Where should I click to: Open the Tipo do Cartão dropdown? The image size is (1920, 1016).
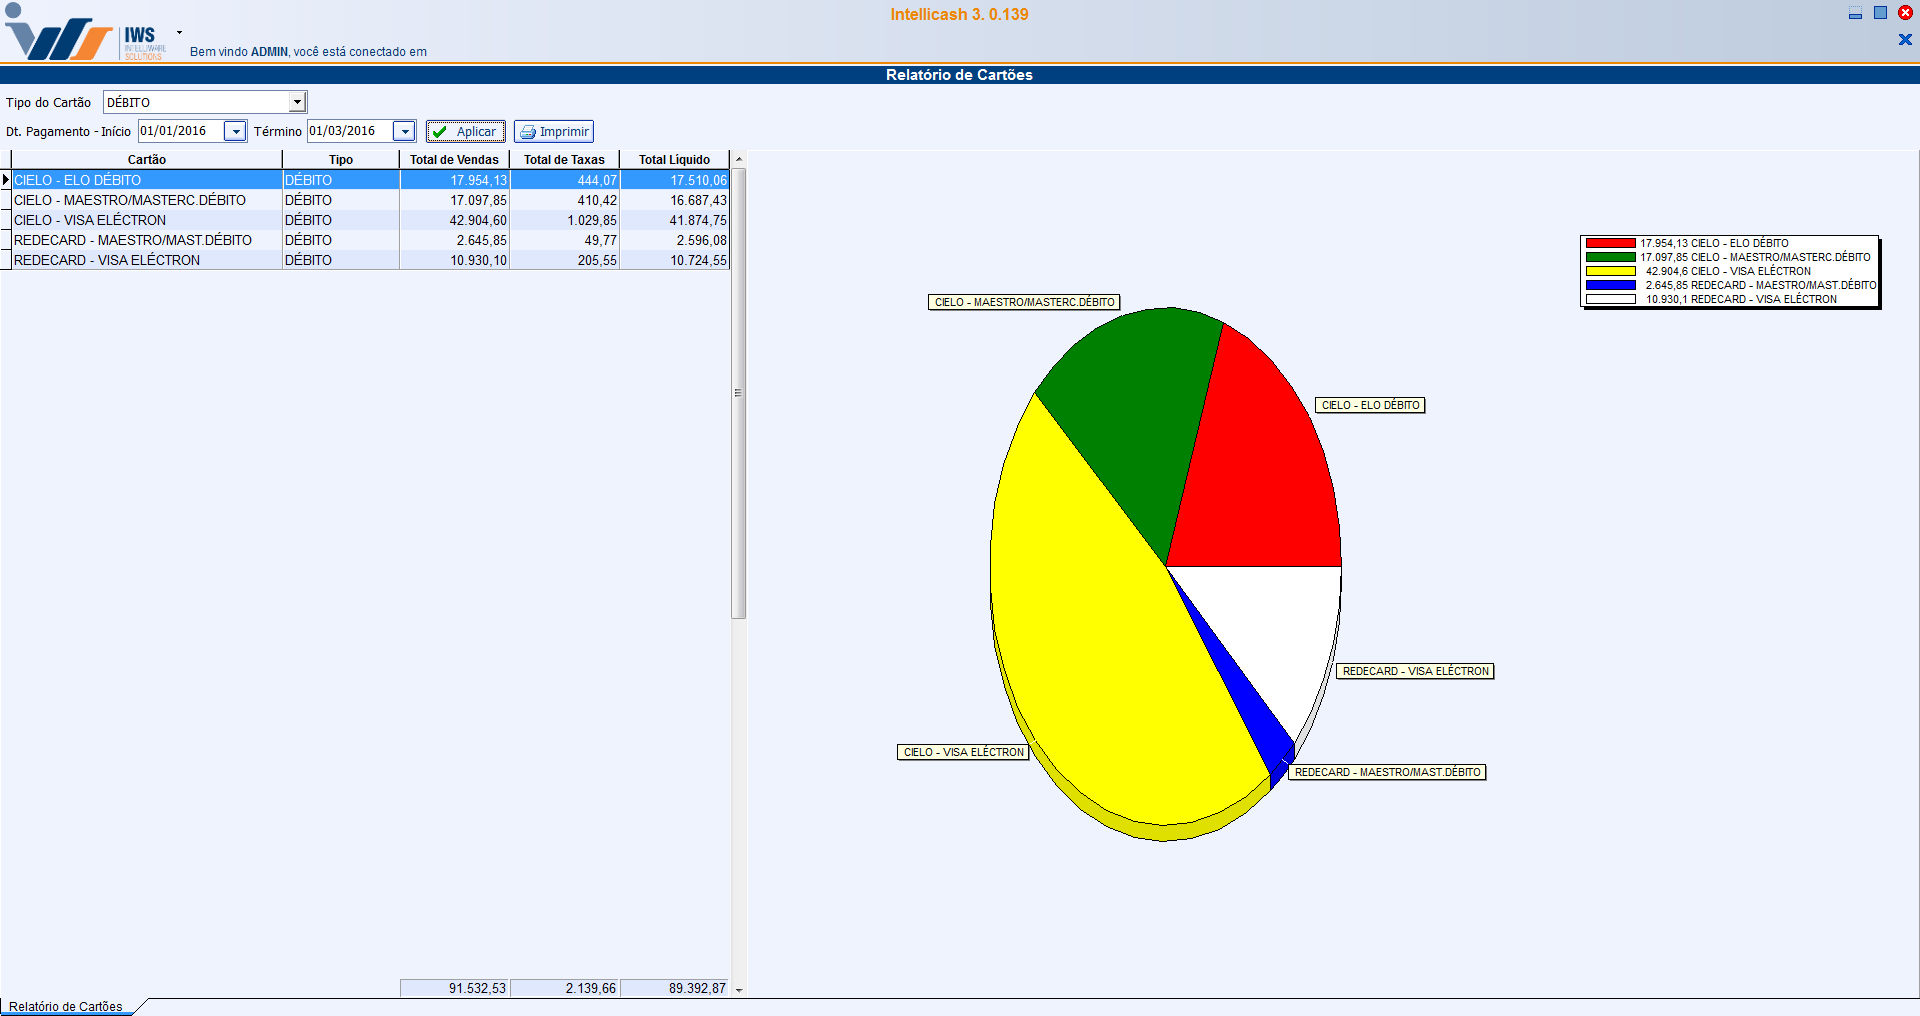297,102
